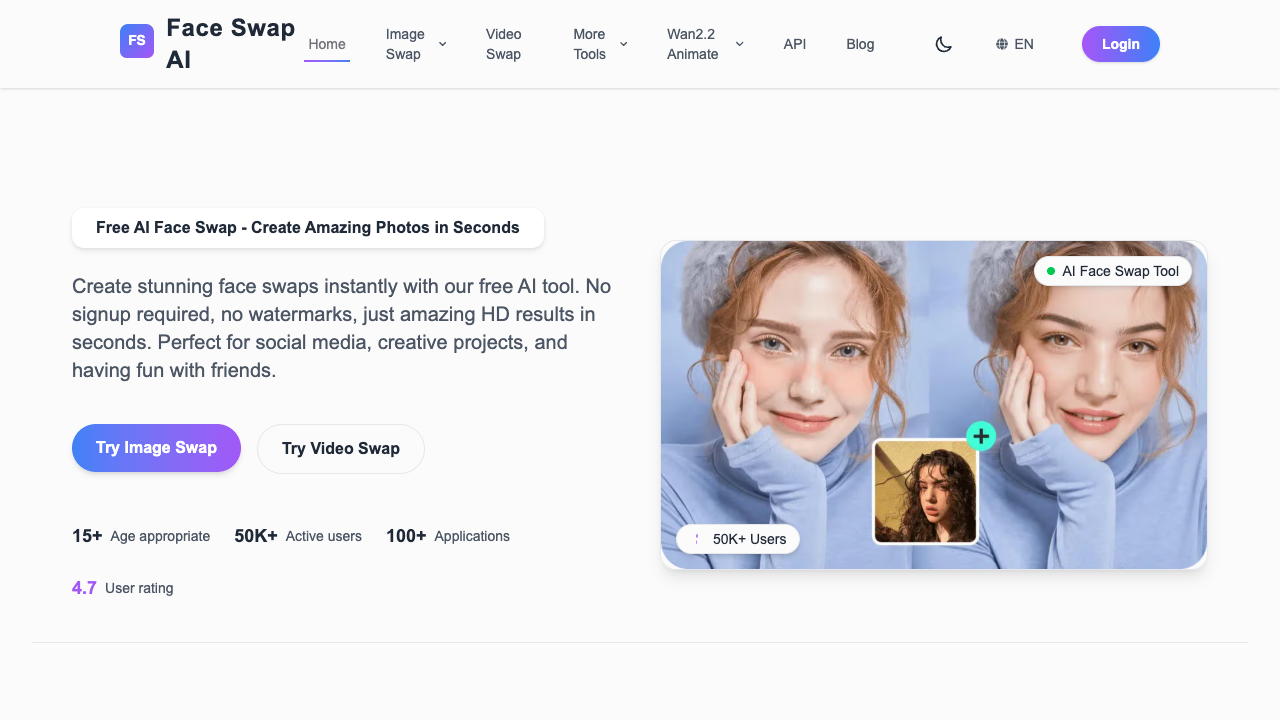1280x720 pixels.
Task: Expand the More Tools dropdown chevron
Action: point(624,44)
